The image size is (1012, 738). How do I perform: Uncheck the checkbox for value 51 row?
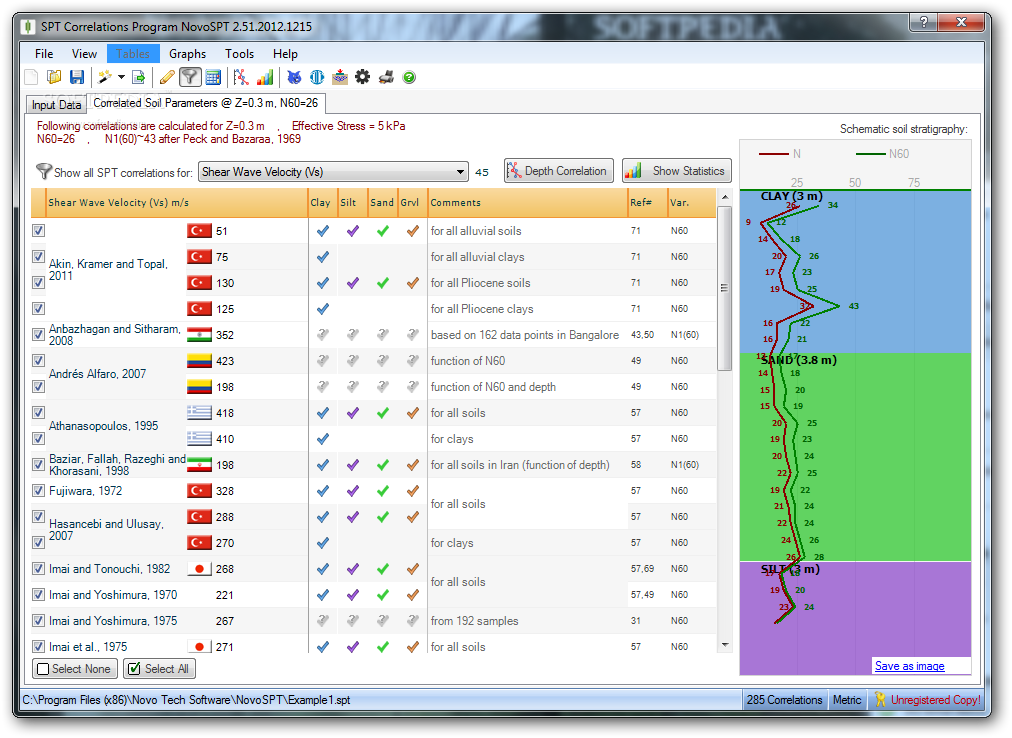click(x=38, y=231)
